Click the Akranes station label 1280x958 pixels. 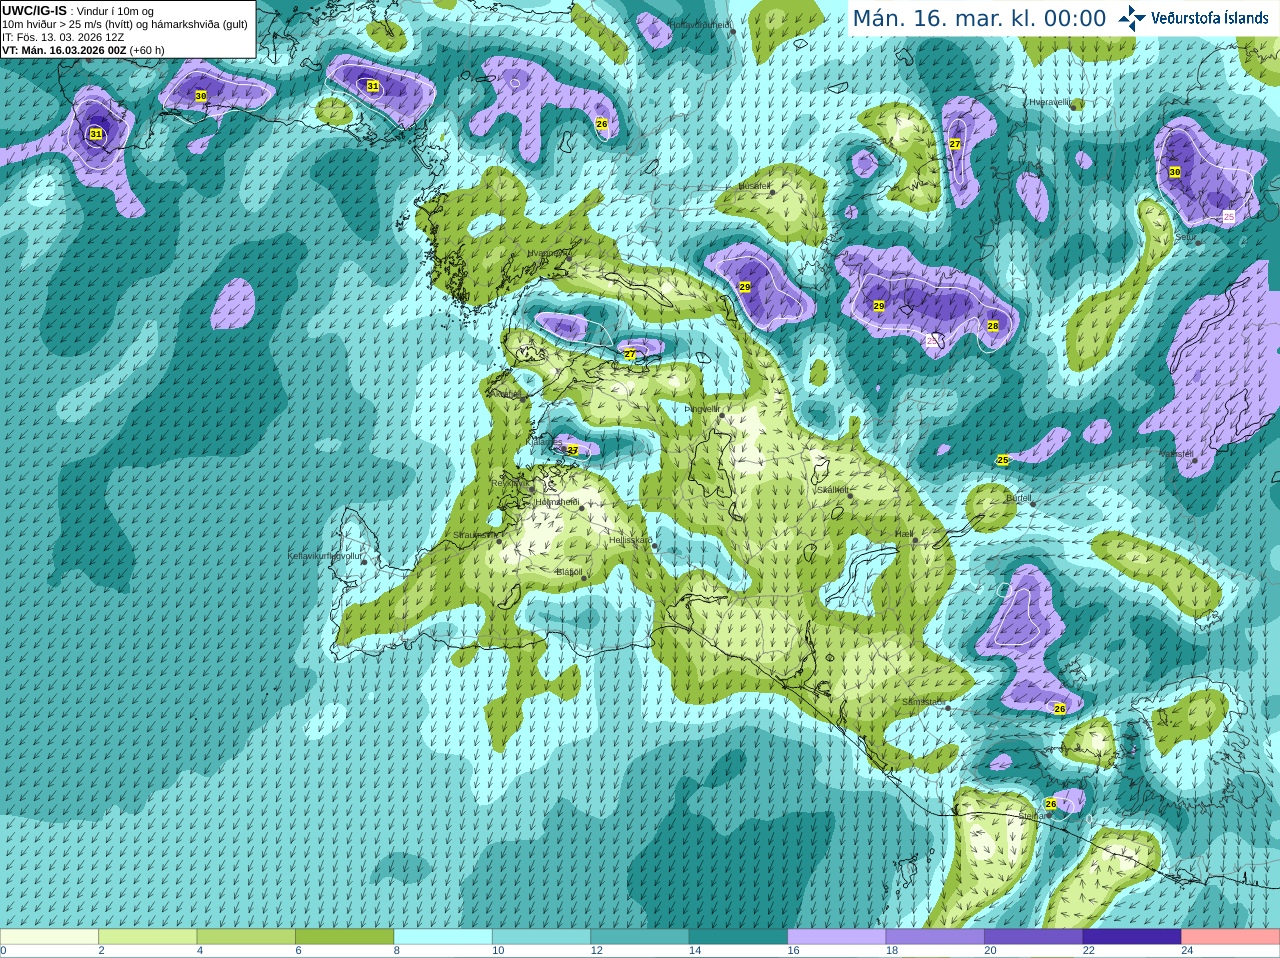[505, 395]
